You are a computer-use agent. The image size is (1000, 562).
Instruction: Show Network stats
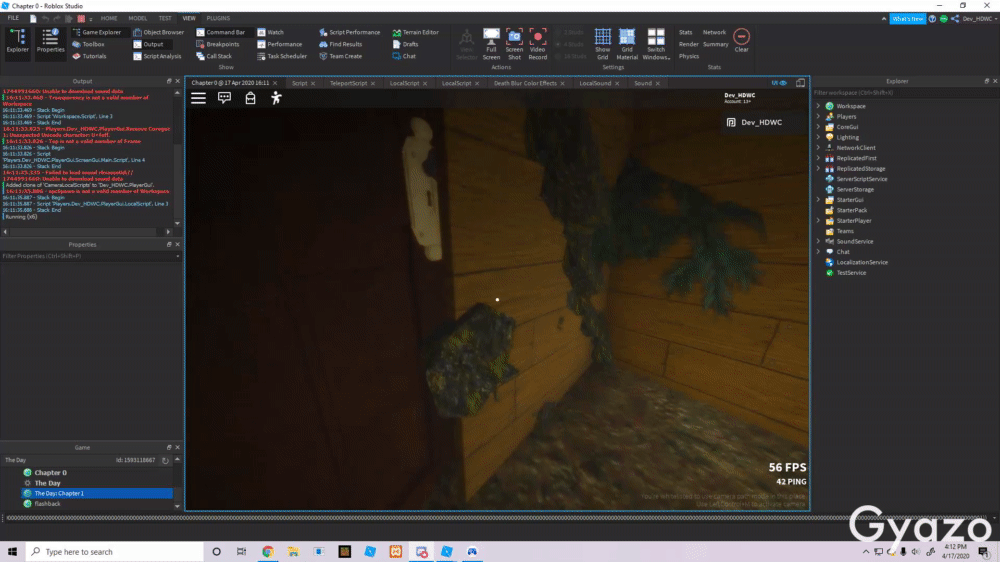coord(714,32)
